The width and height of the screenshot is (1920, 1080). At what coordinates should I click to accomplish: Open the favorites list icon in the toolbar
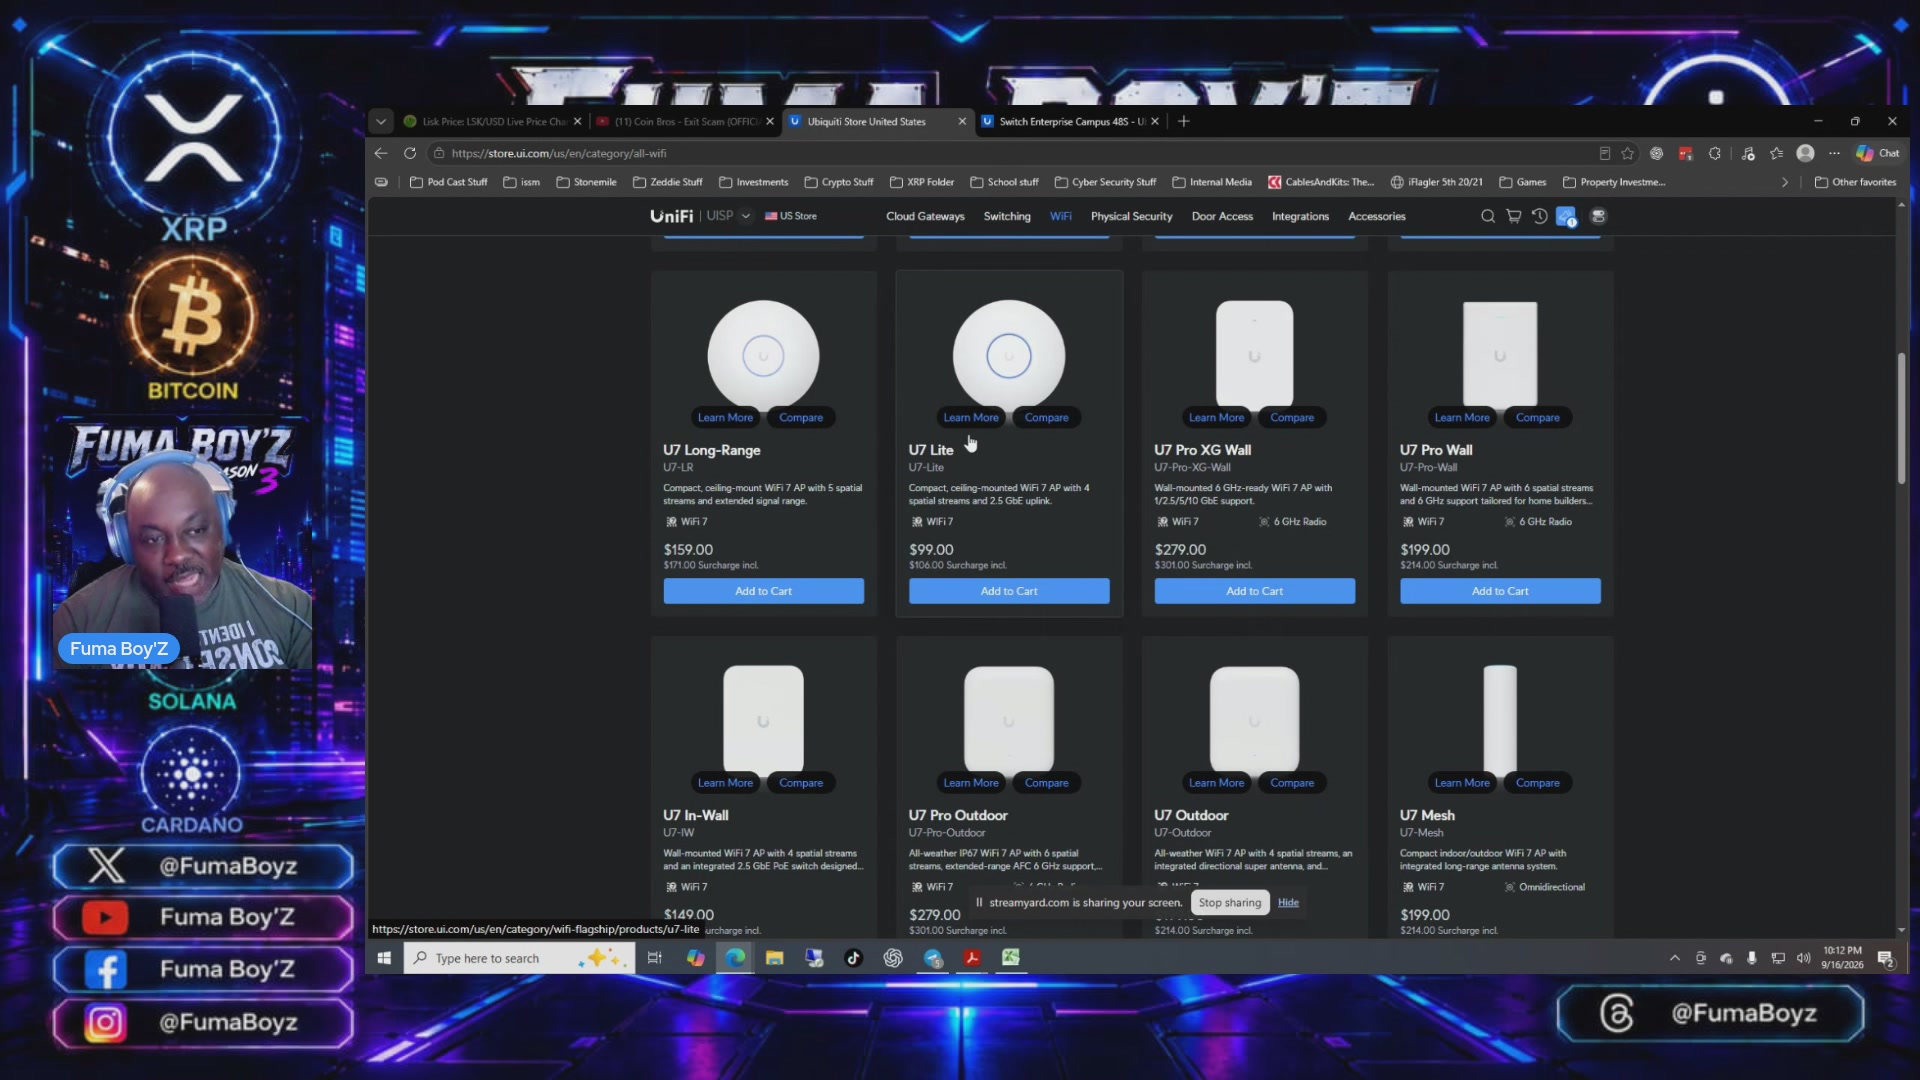point(1776,153)
